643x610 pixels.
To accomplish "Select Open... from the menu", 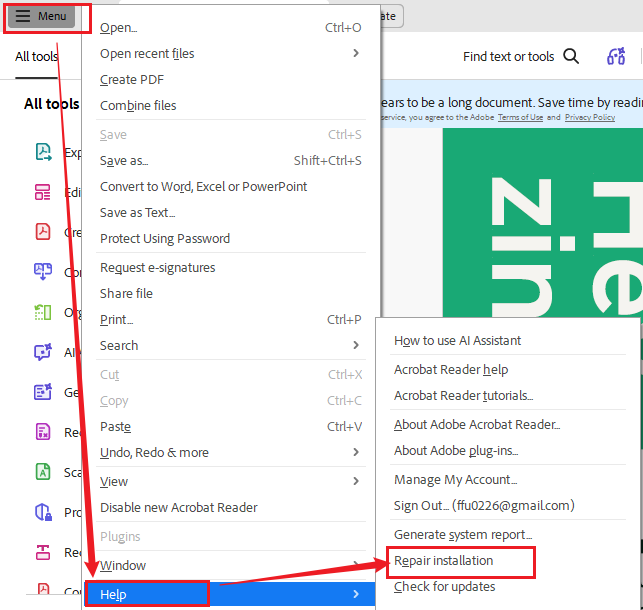I will [230, 27].
